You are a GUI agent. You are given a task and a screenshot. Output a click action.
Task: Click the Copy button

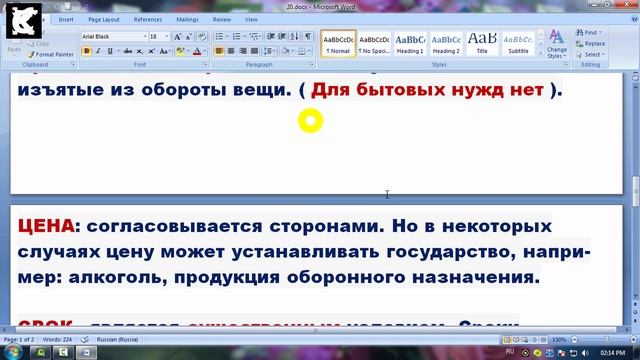coord(39,44)
